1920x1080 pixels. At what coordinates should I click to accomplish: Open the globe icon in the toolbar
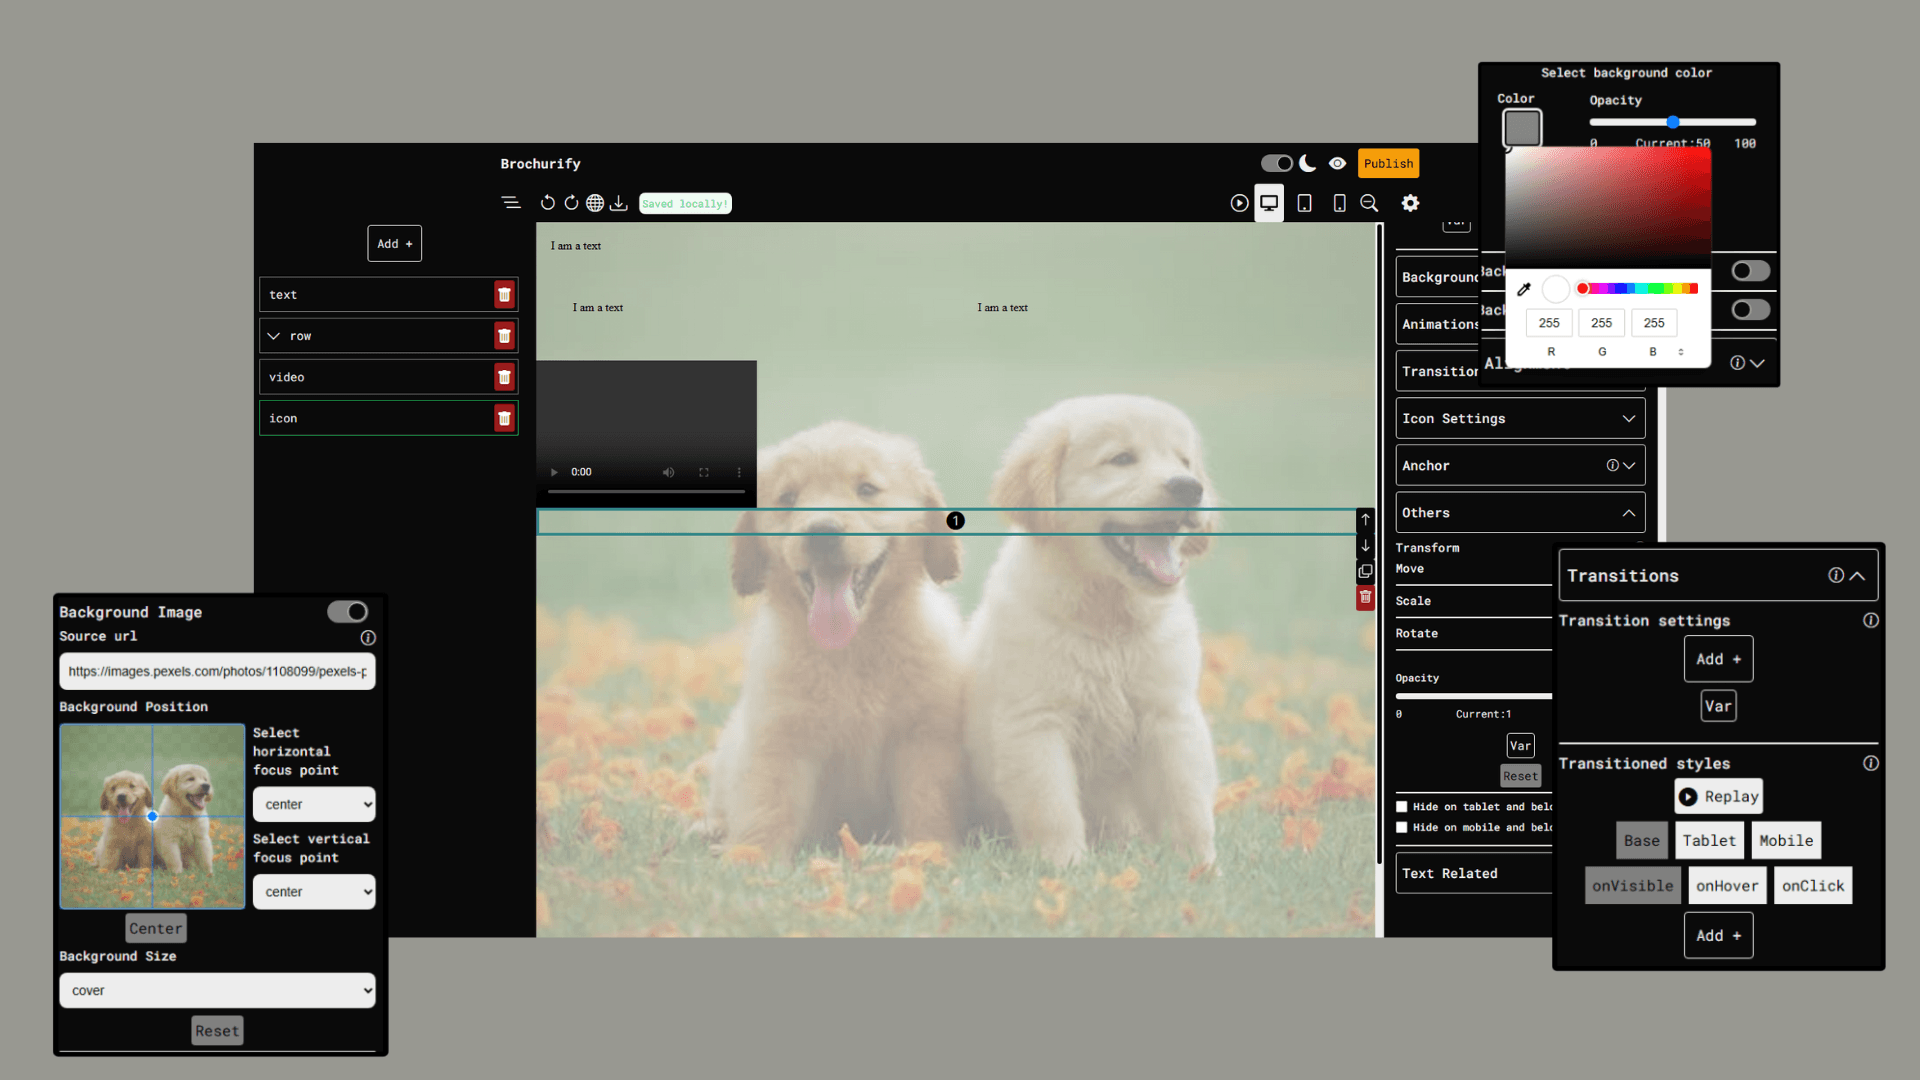click(595, 203)
